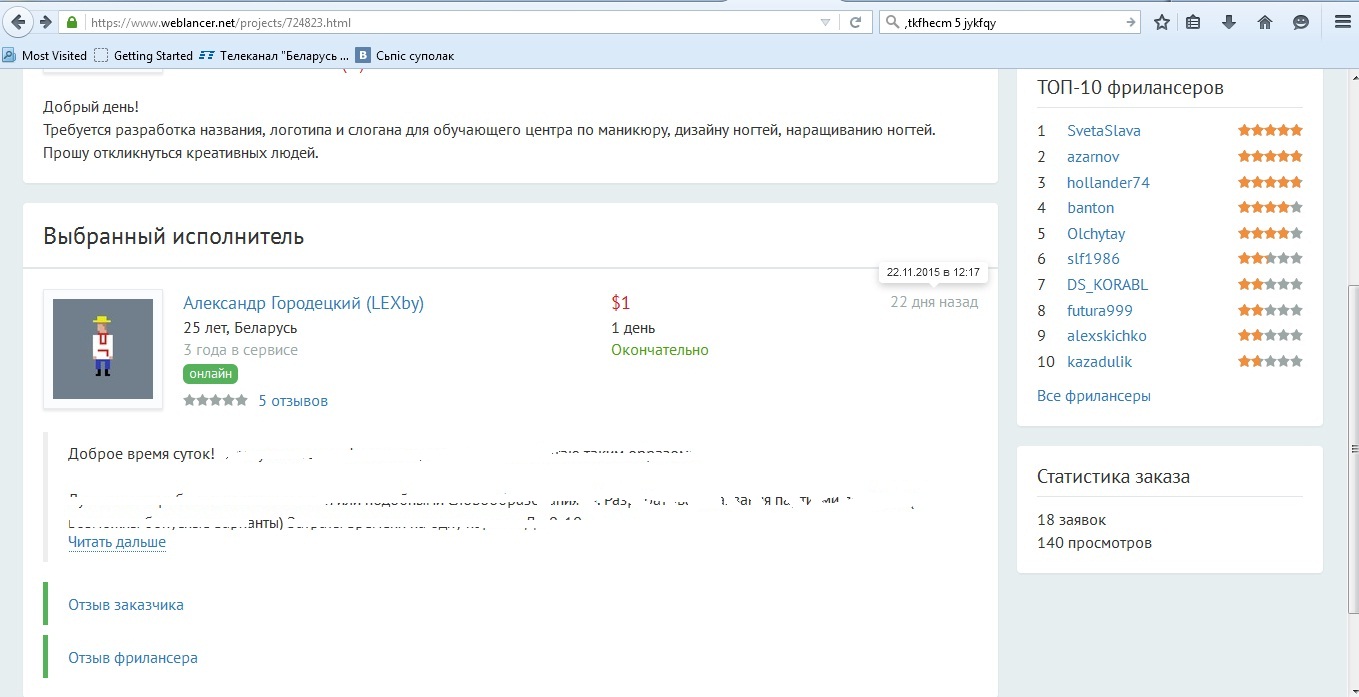Open Отзыв фрилансера section
This screenshot has height=697, width=1359.
pos(133,658)
